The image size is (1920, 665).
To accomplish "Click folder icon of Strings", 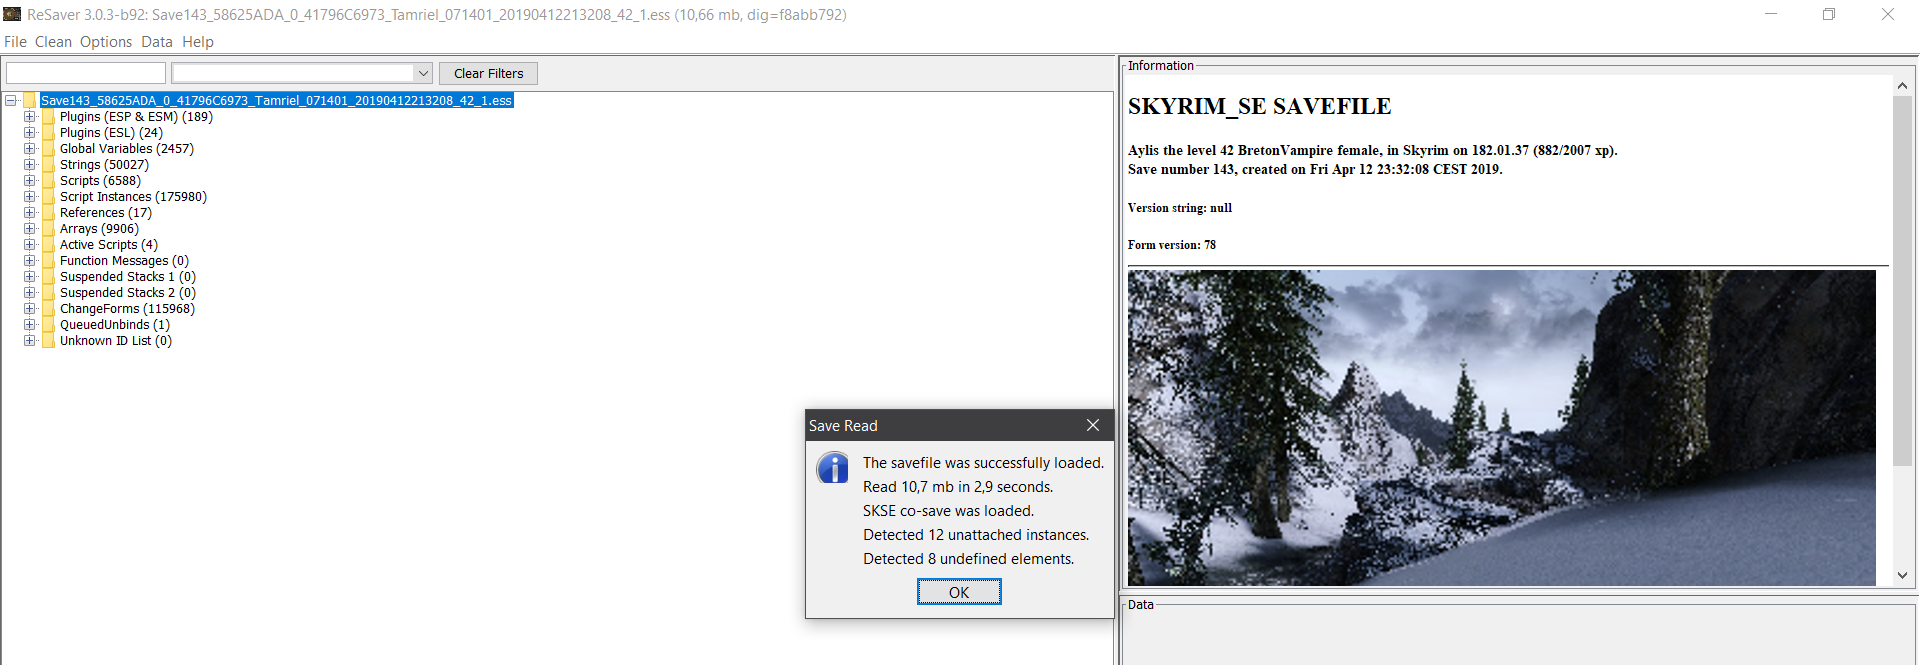I will (49, 164).
